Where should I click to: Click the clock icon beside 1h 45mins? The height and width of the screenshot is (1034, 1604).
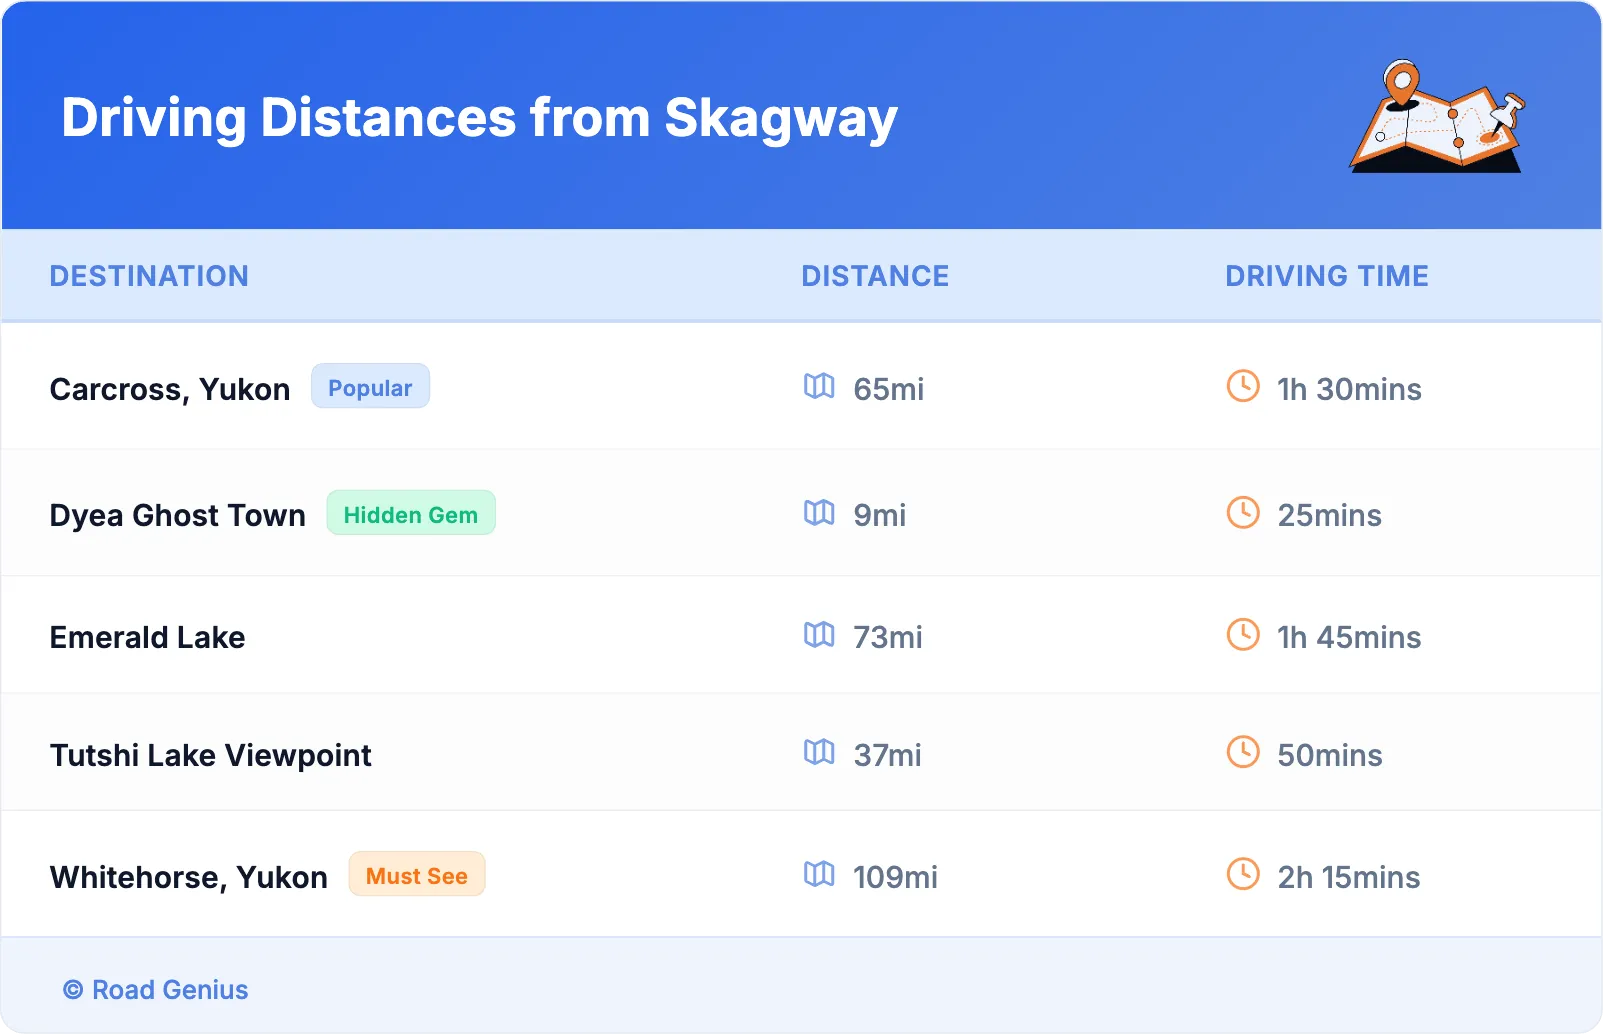(1243, 635)
